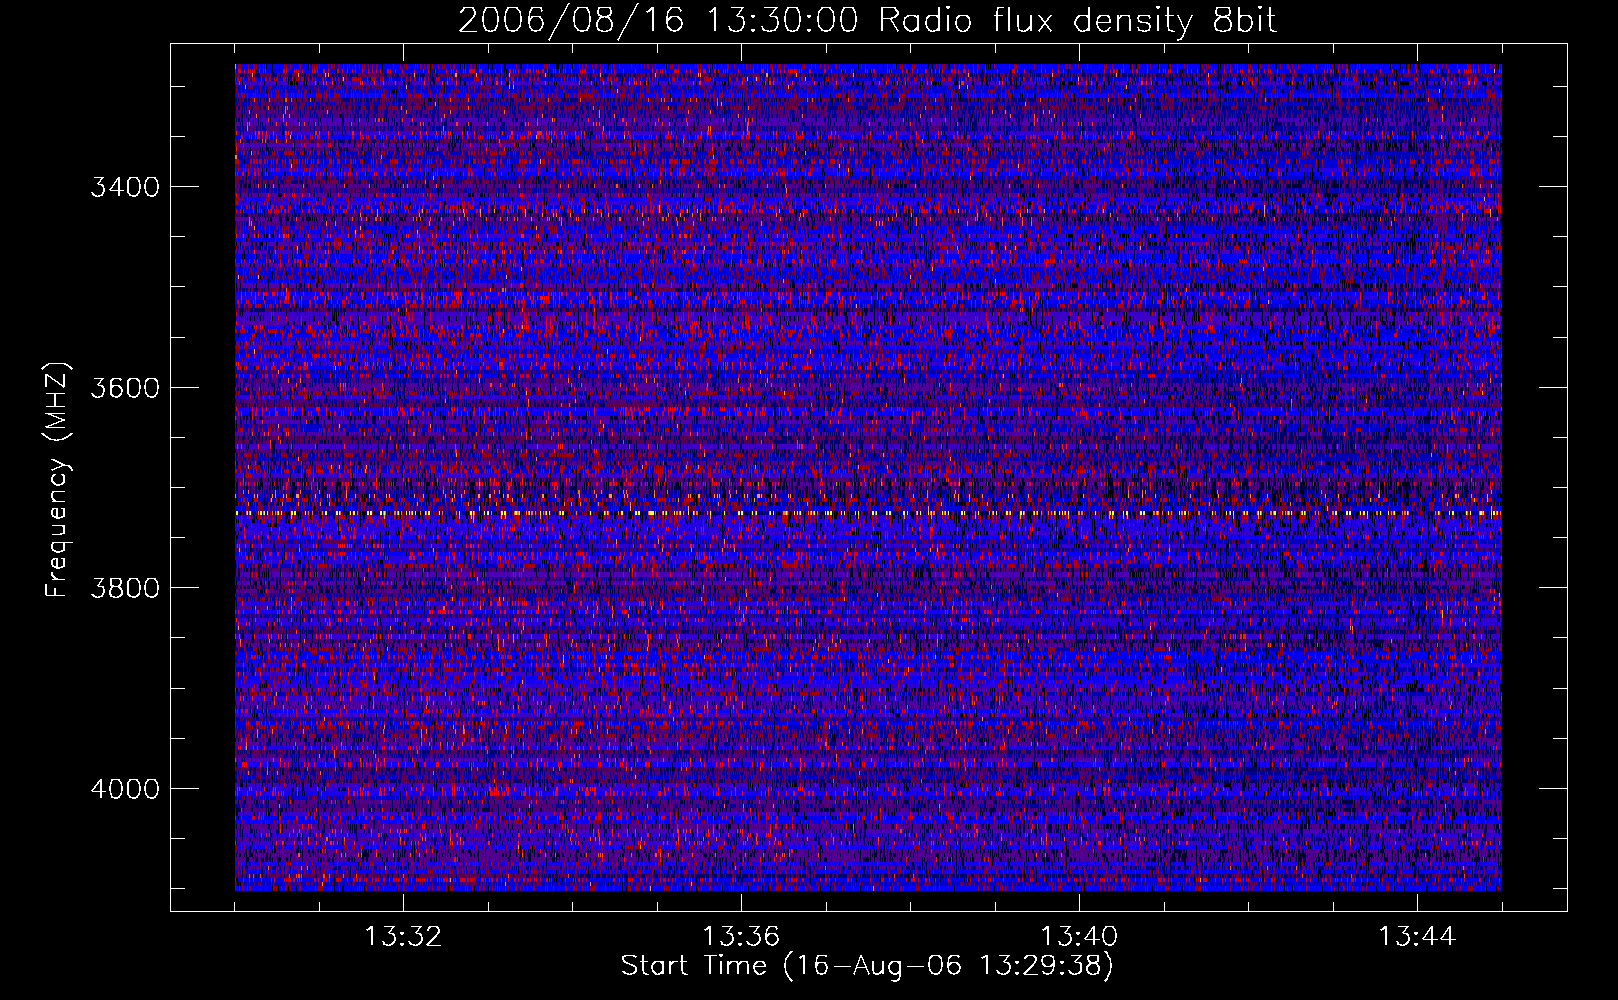
Task: Click the 3800 frequency tick label
Action: click(x=125, y=588)
